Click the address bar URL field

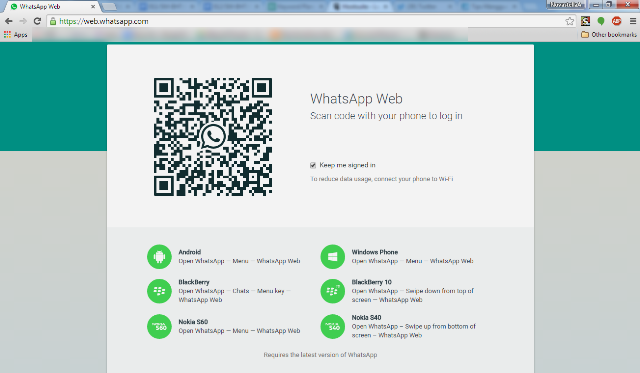tap(310, 21)
